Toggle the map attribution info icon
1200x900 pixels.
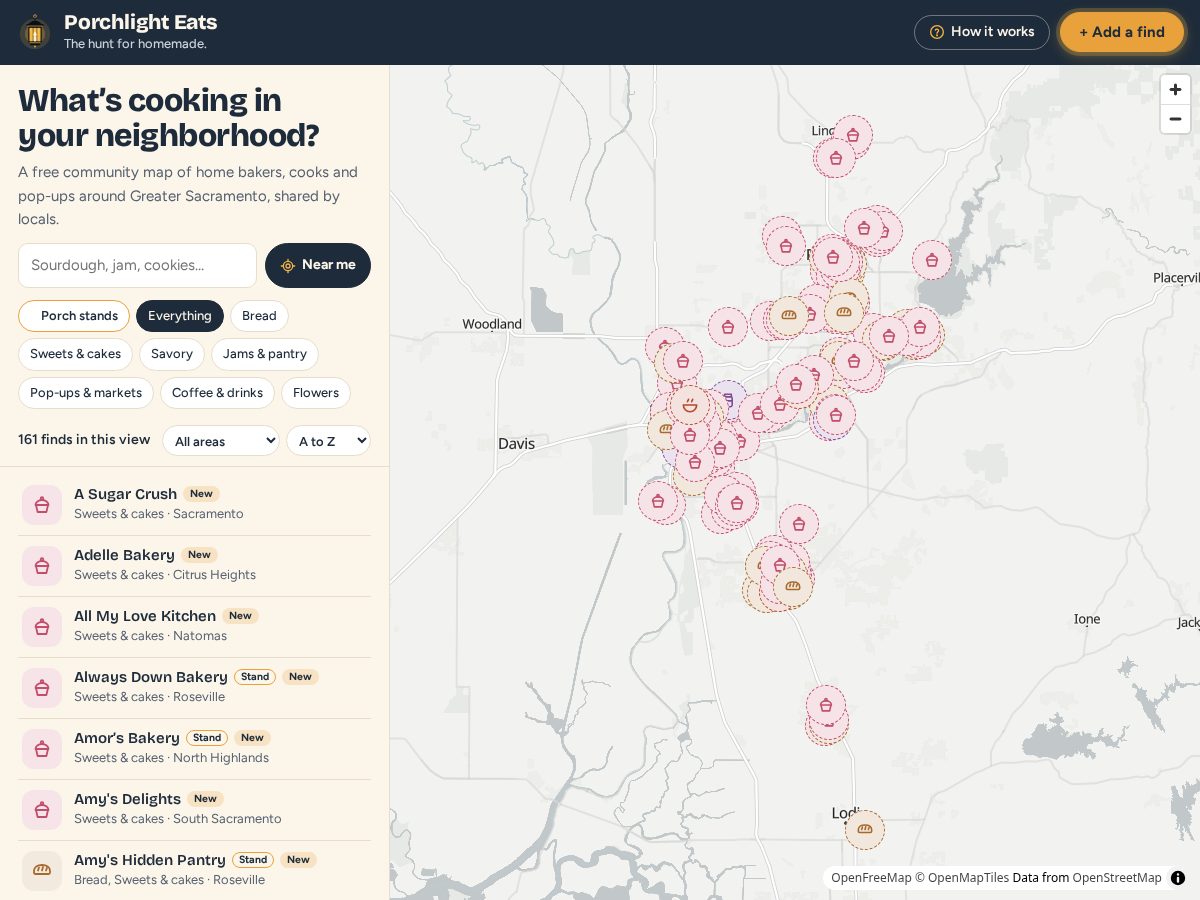[1178, 878]
